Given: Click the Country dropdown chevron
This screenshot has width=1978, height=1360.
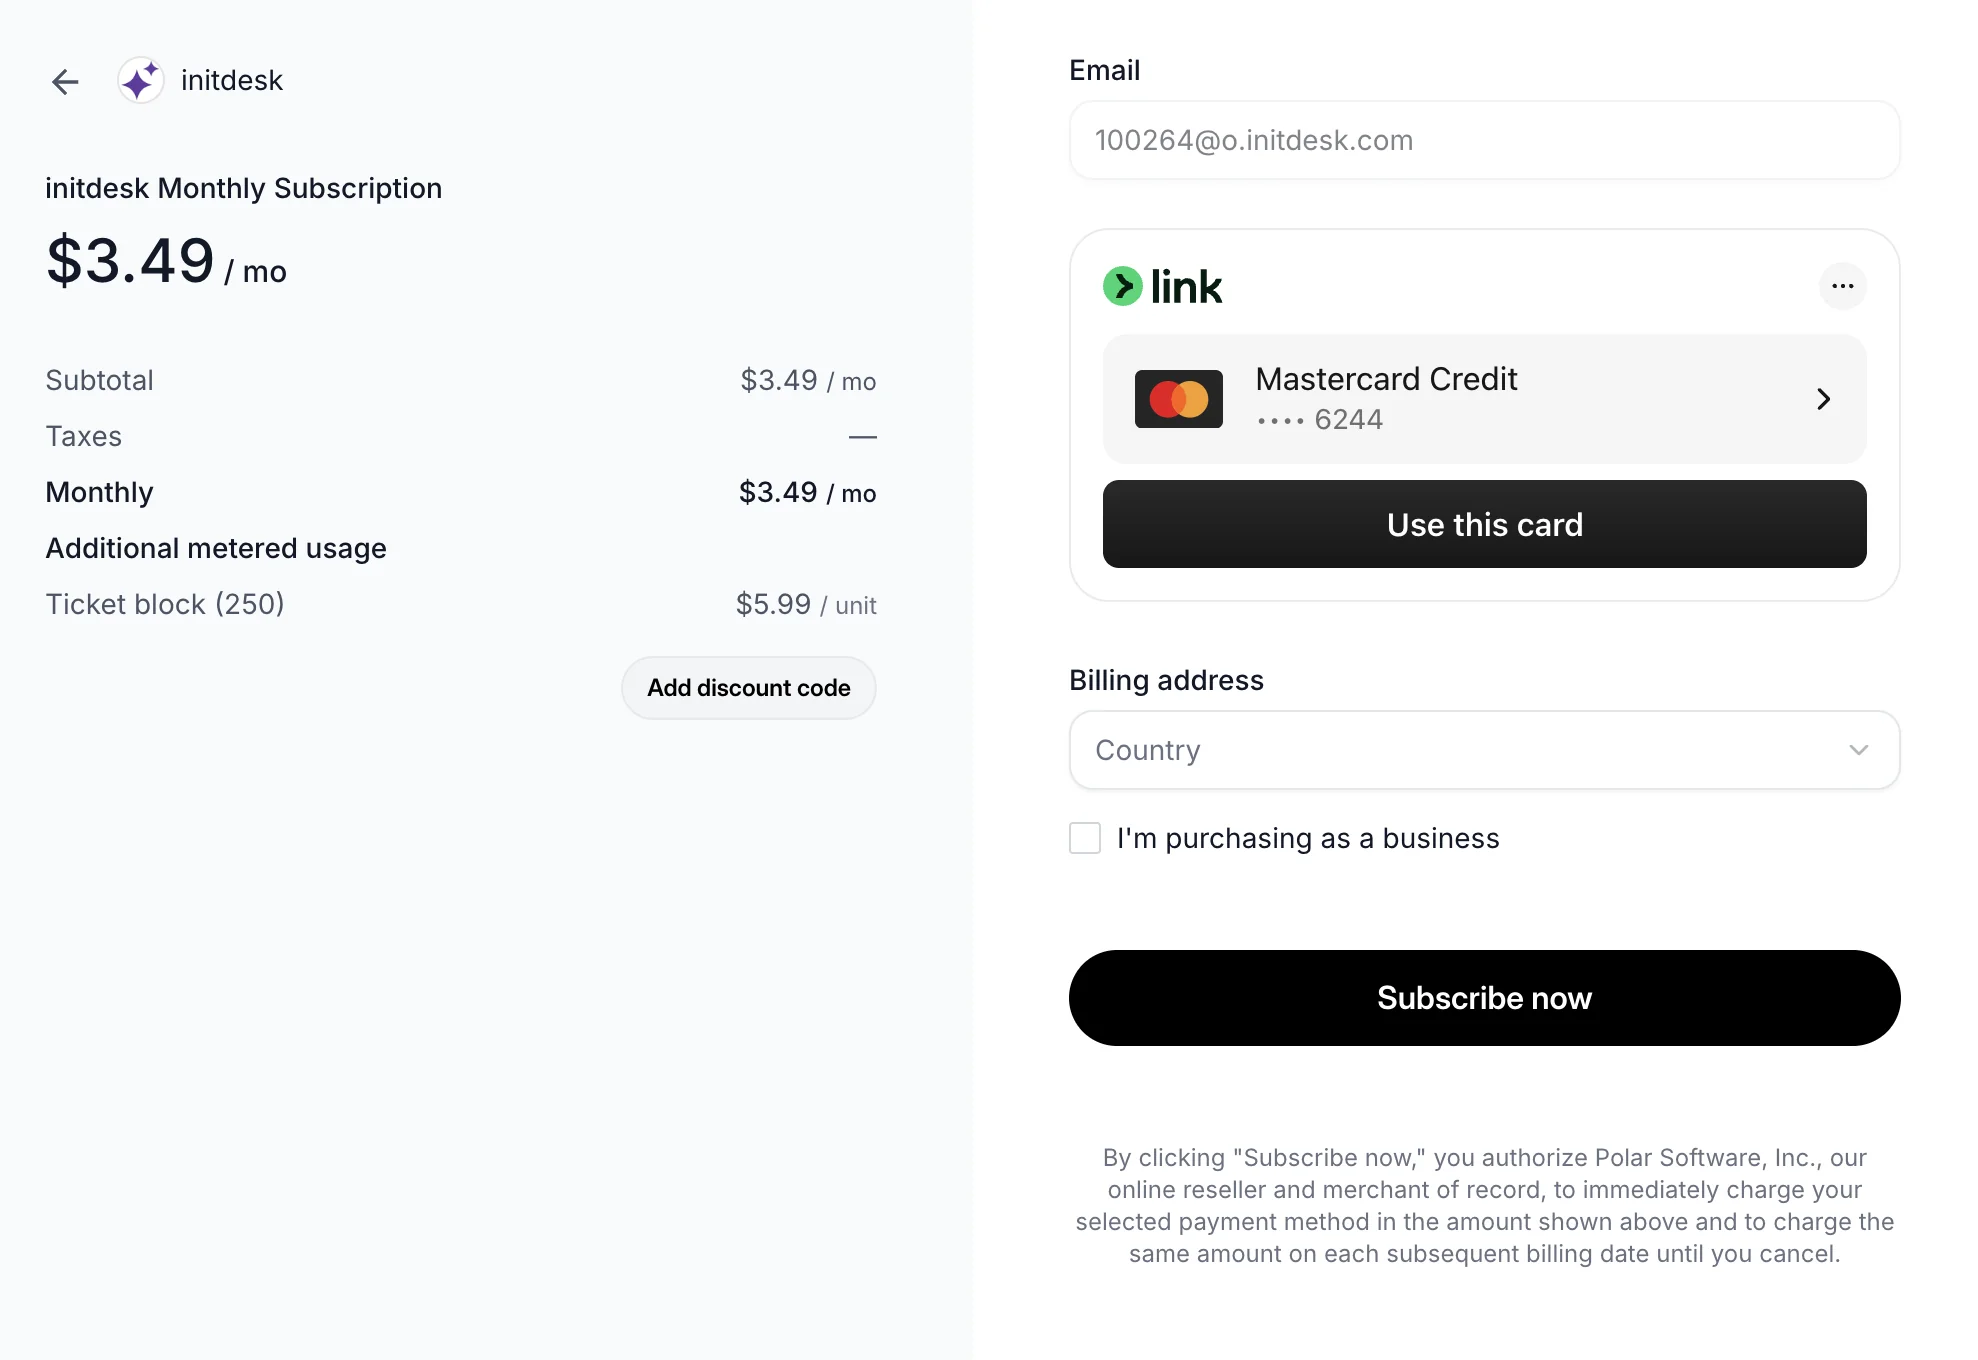Looking at the screenshot, I should (x=1858, y=749).
